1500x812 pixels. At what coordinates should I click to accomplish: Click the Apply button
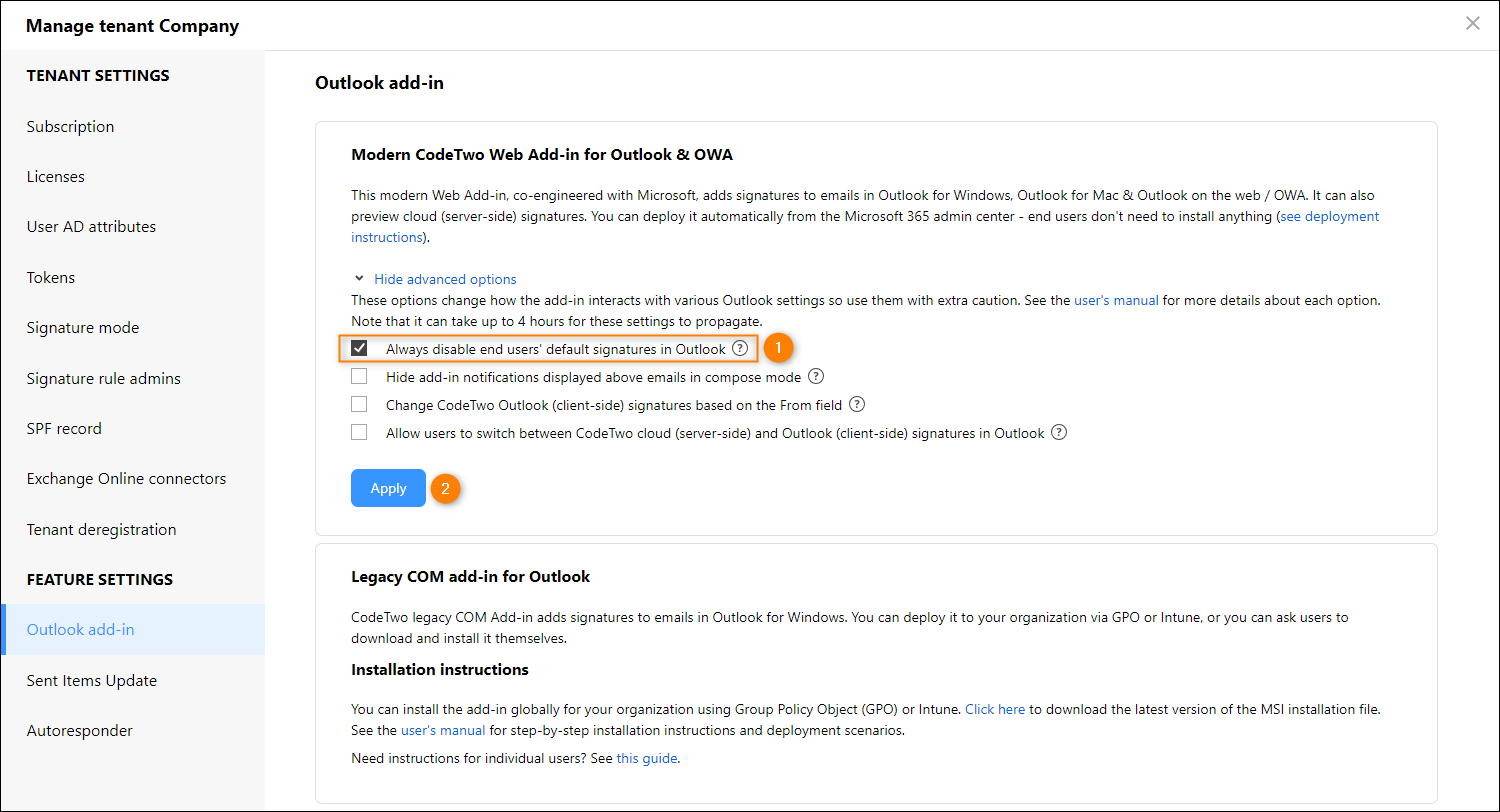click(x=388, y=488)
